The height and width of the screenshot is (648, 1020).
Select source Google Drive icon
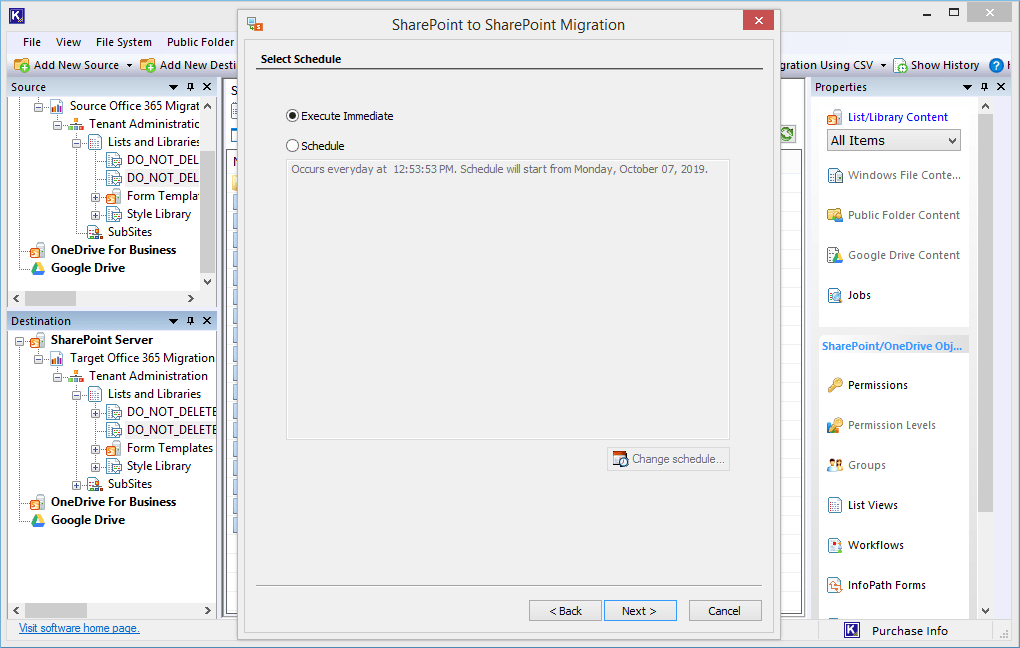click(x=38, y=268)
